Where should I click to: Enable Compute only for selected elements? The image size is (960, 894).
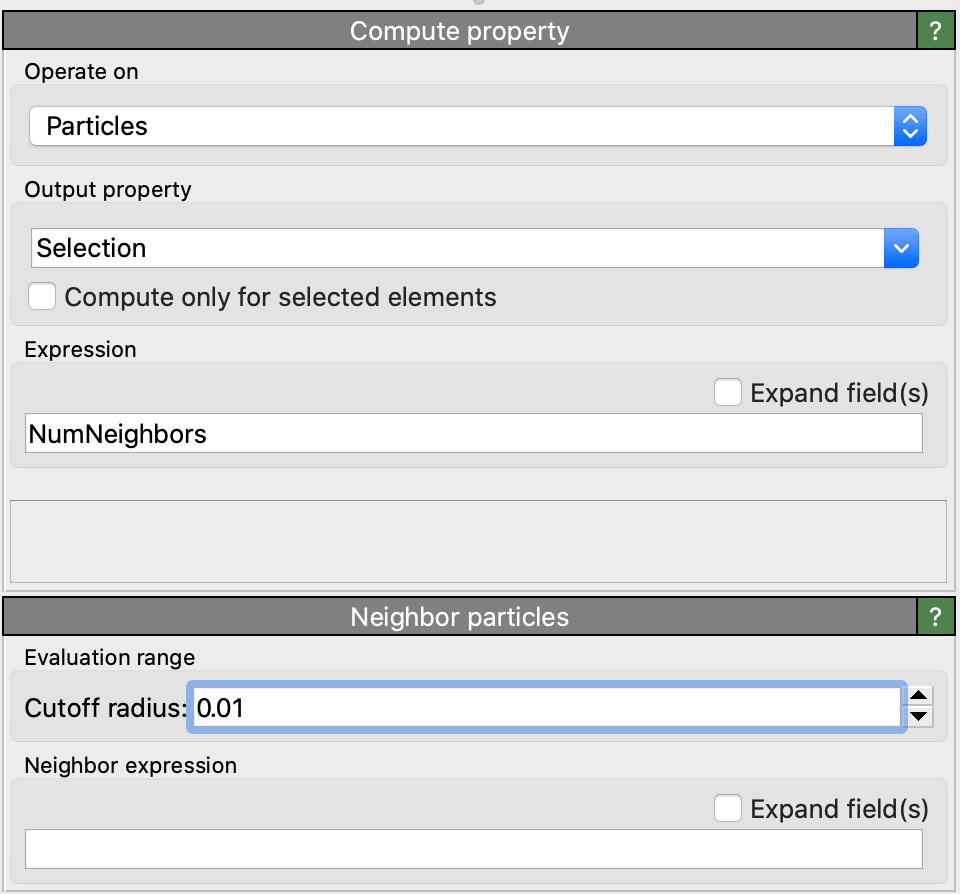(x=42, y=297)
